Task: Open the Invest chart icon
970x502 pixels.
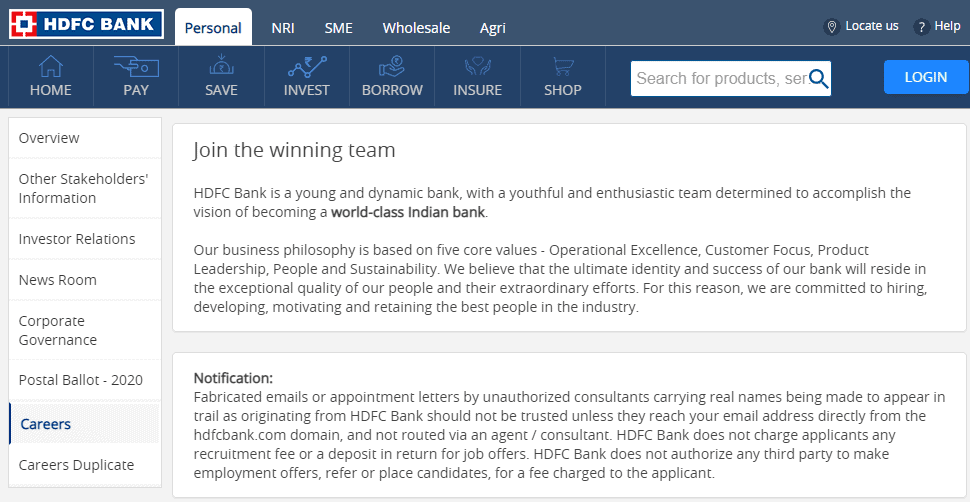Action: [307, 66]
